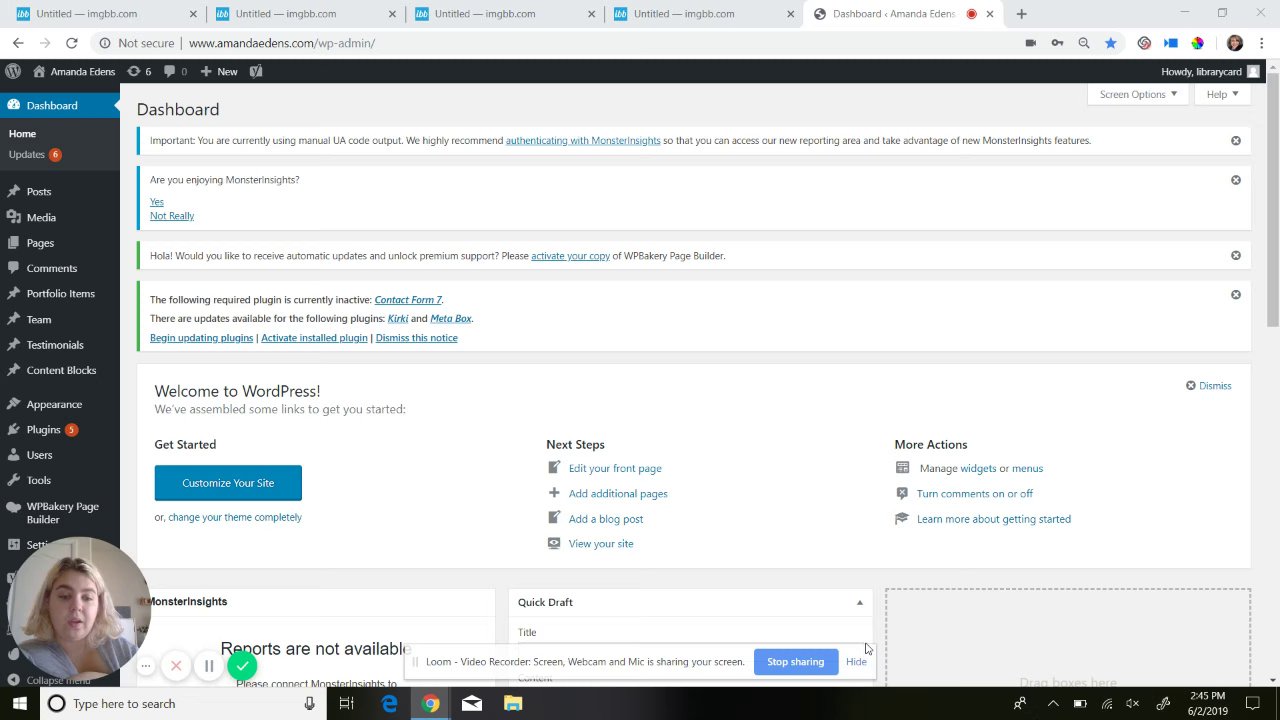Image resolution: width=1280 pixels, height=720 pixels.
Task: Click 'Edit your front page' link
Action: (x=615, y=468)
